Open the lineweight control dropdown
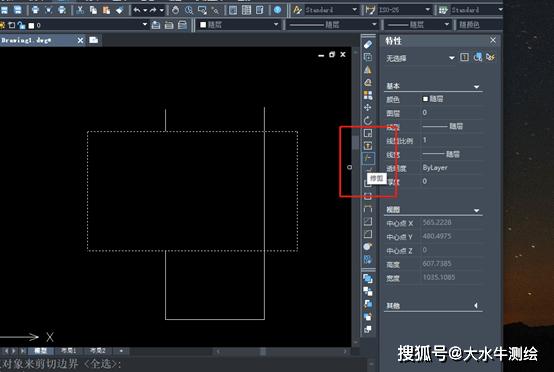 pyautogui.click(x=447, y=25)
